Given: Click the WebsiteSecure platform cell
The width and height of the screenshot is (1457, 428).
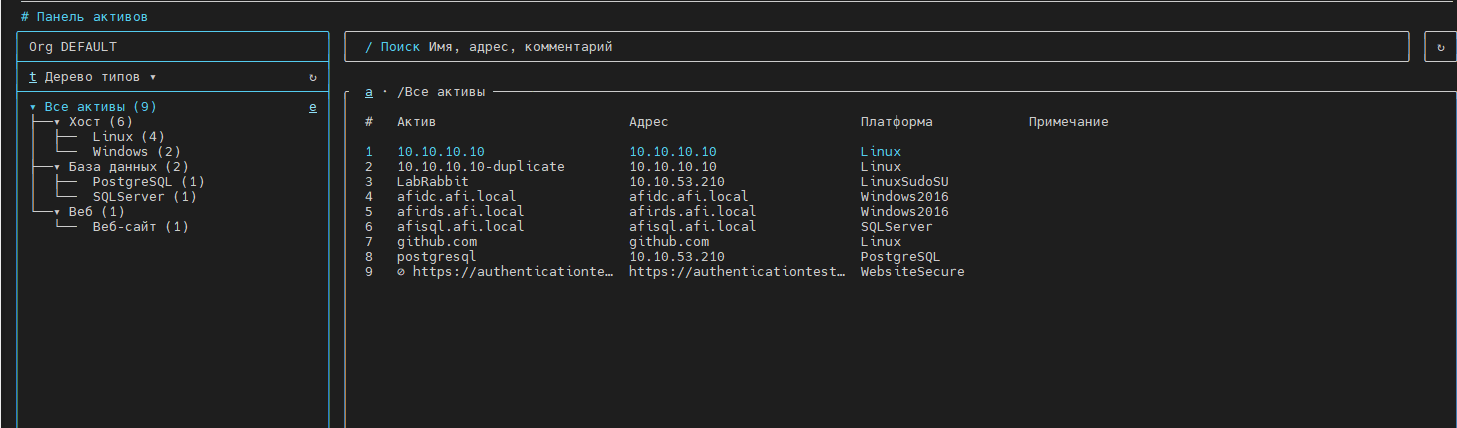Looking at the screenshot, I should 913,272.
